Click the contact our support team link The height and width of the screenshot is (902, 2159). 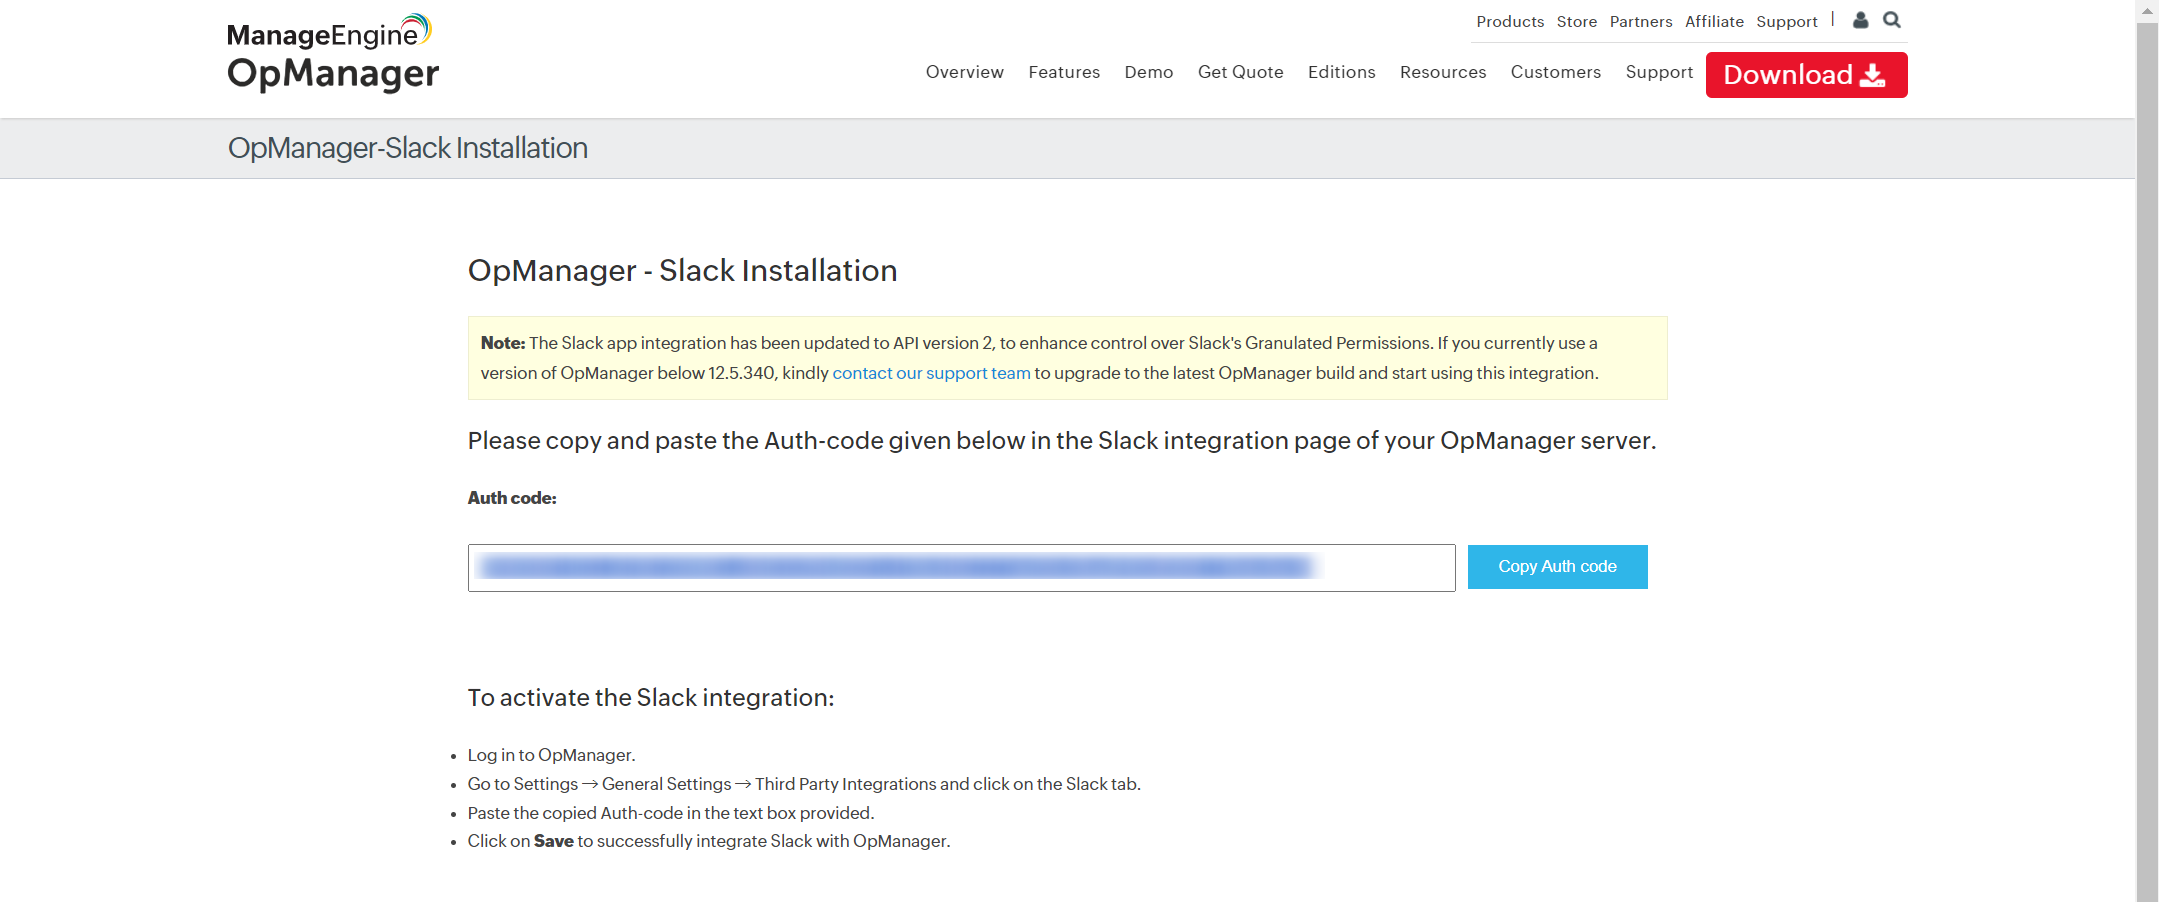point(931,372)
